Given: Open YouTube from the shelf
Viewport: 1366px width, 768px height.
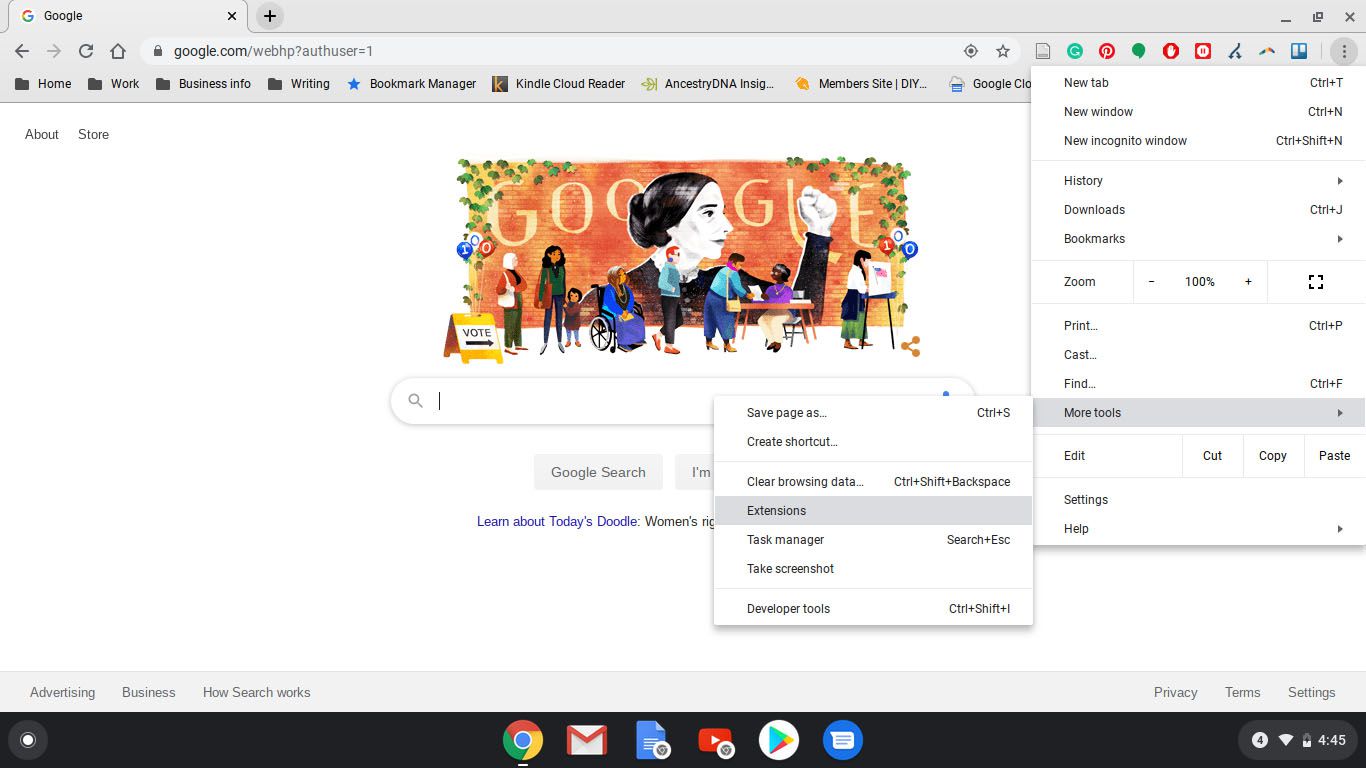Looking at the screenshot, I should point(715,740).
